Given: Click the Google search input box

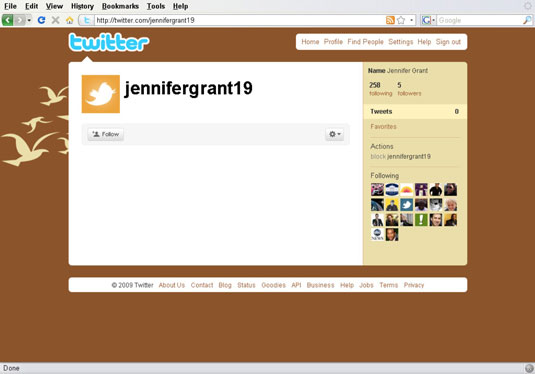Looking at the screenshot, I should point(479,20).
